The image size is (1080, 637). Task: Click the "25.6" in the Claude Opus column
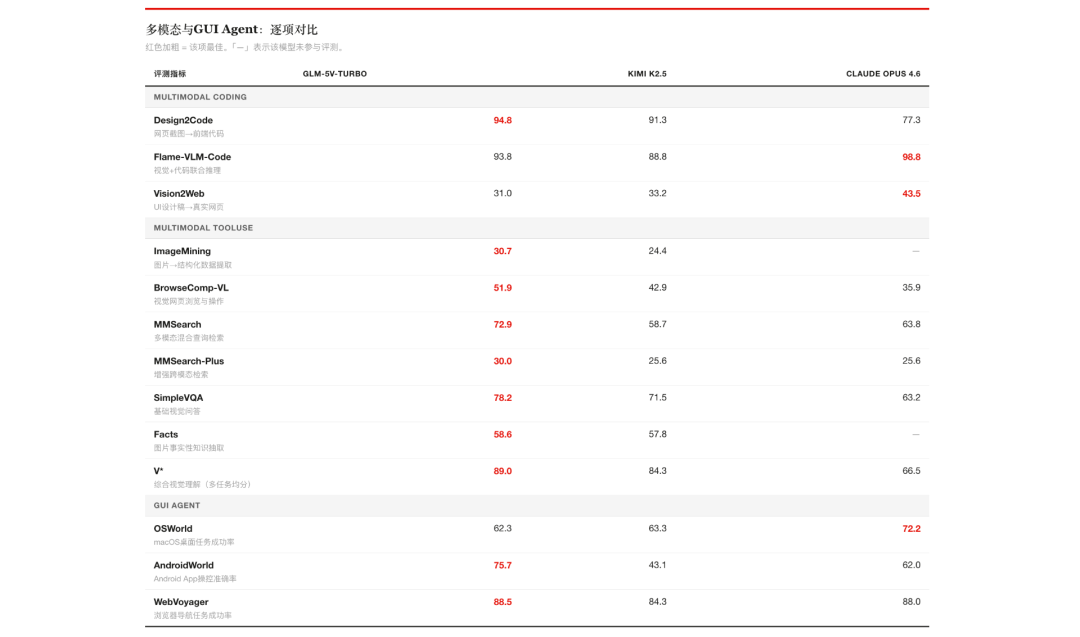[x=911, y=360]
